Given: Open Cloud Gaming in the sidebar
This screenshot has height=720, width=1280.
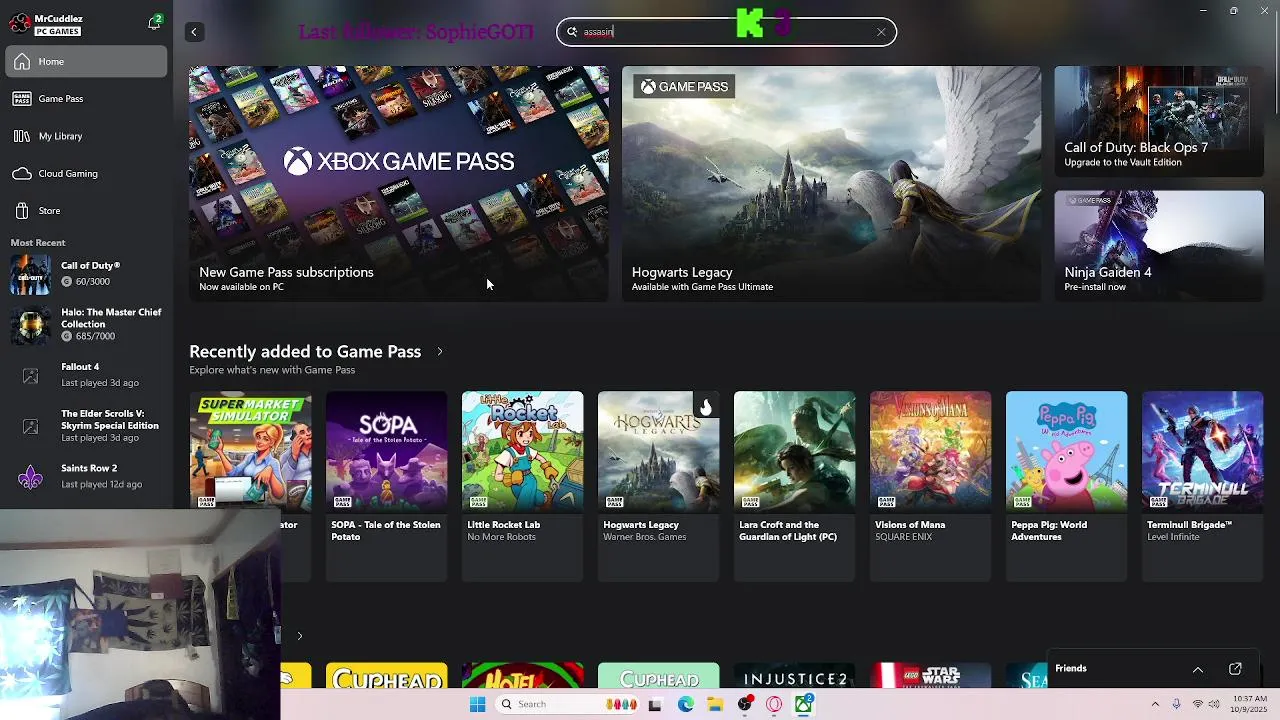Looking at the screenshot, I should 86,174.
